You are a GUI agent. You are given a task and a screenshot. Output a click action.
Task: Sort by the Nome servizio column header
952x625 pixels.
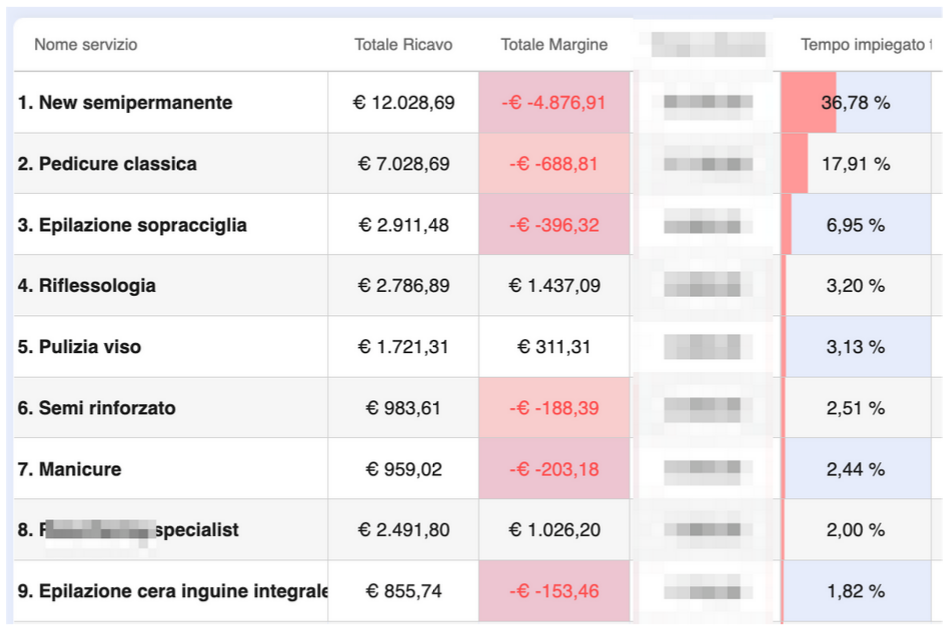86,45
